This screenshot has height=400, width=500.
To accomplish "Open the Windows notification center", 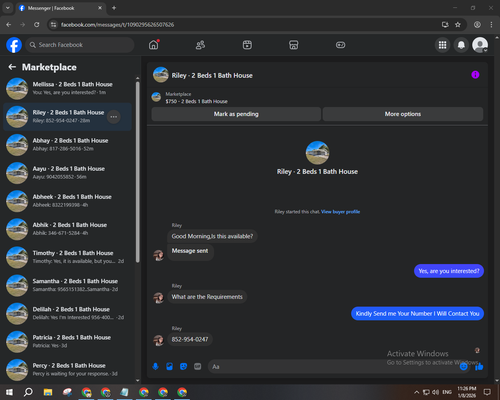I will tap(487, 392).
